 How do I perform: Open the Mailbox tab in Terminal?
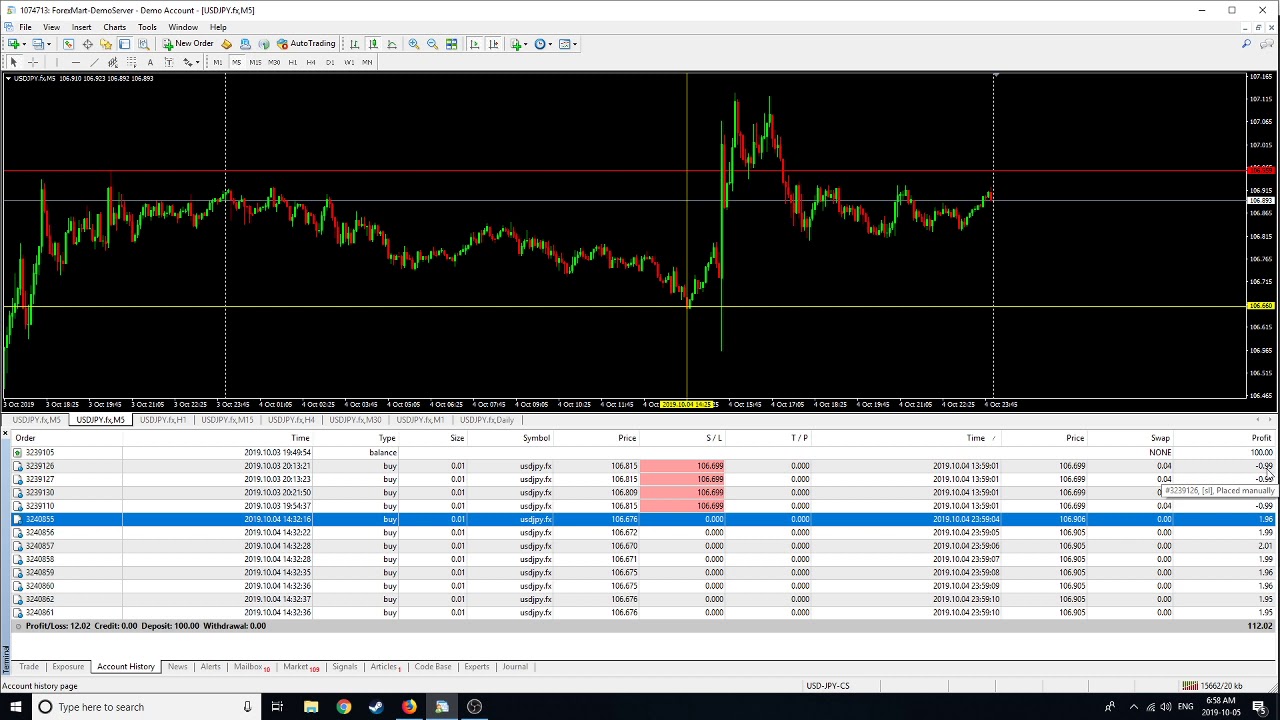pyautogui.click(x=250, y=667)
